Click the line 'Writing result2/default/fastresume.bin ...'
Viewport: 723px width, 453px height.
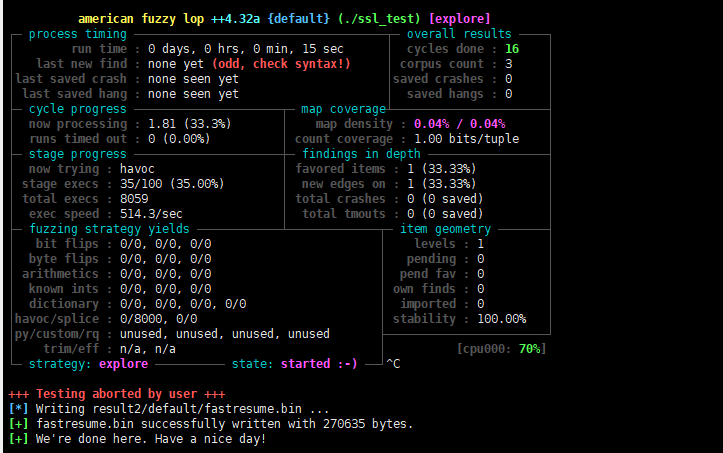click(183, 409)
